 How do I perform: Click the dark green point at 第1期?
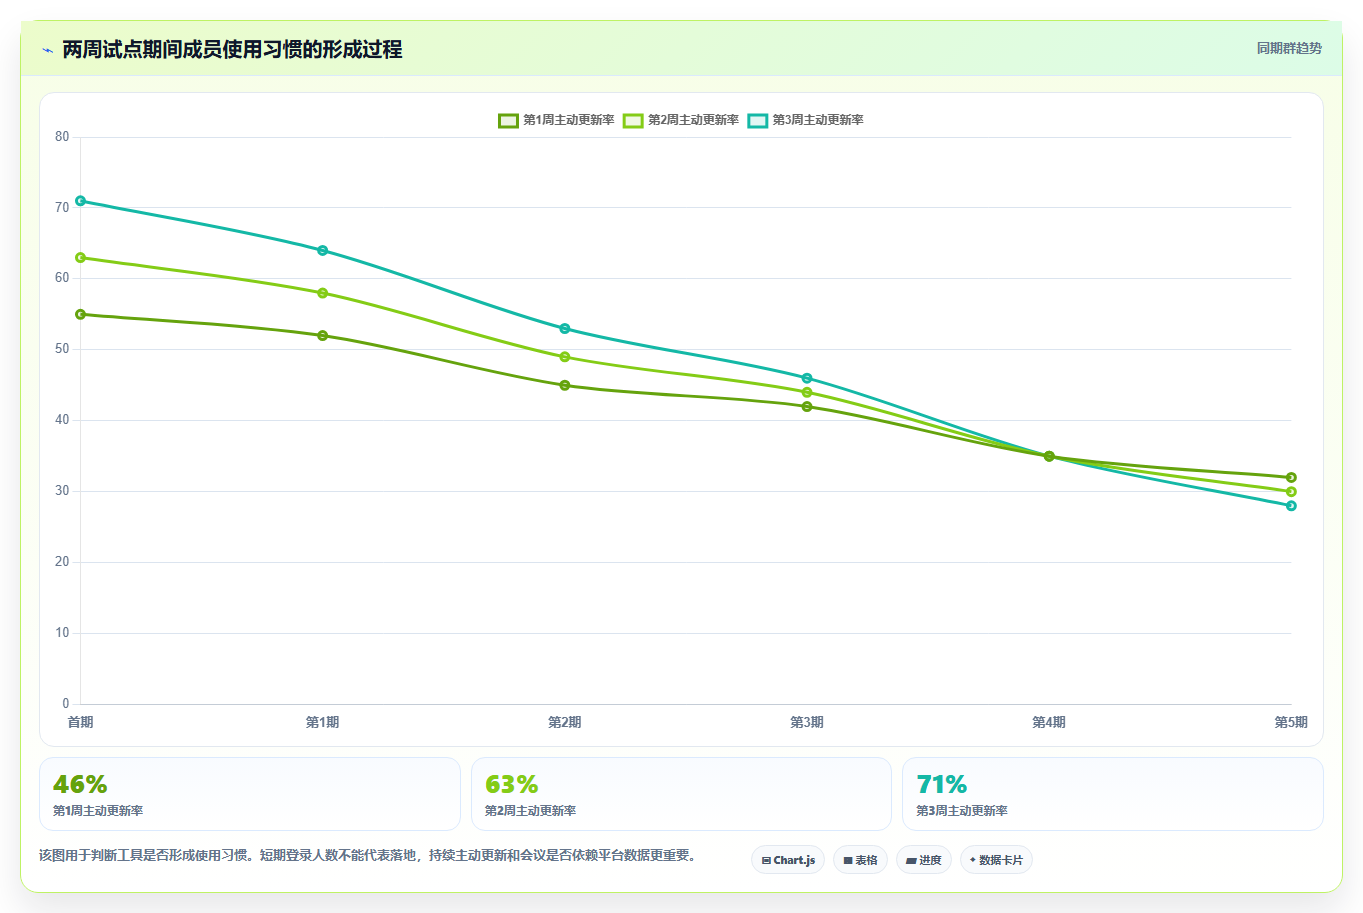(x=323, y=336)
